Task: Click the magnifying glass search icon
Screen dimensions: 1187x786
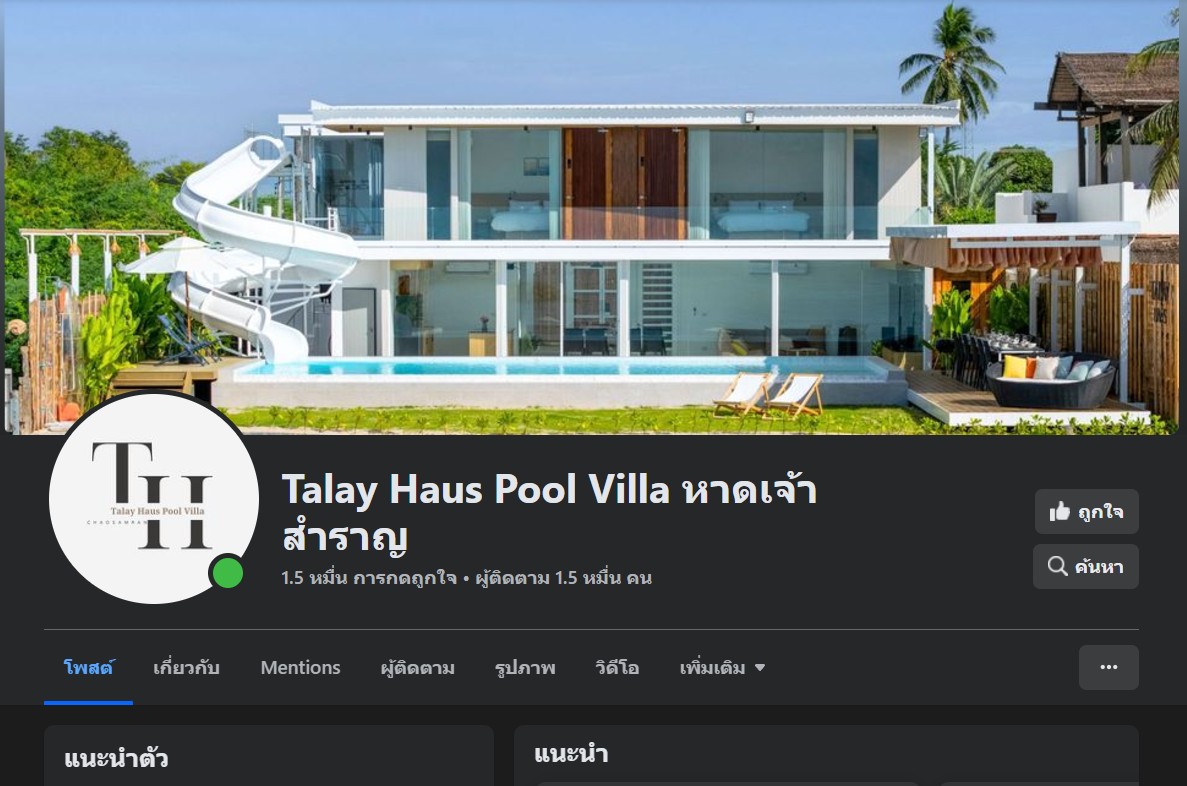Action: pyautogui.click(x=1057, y=566)
